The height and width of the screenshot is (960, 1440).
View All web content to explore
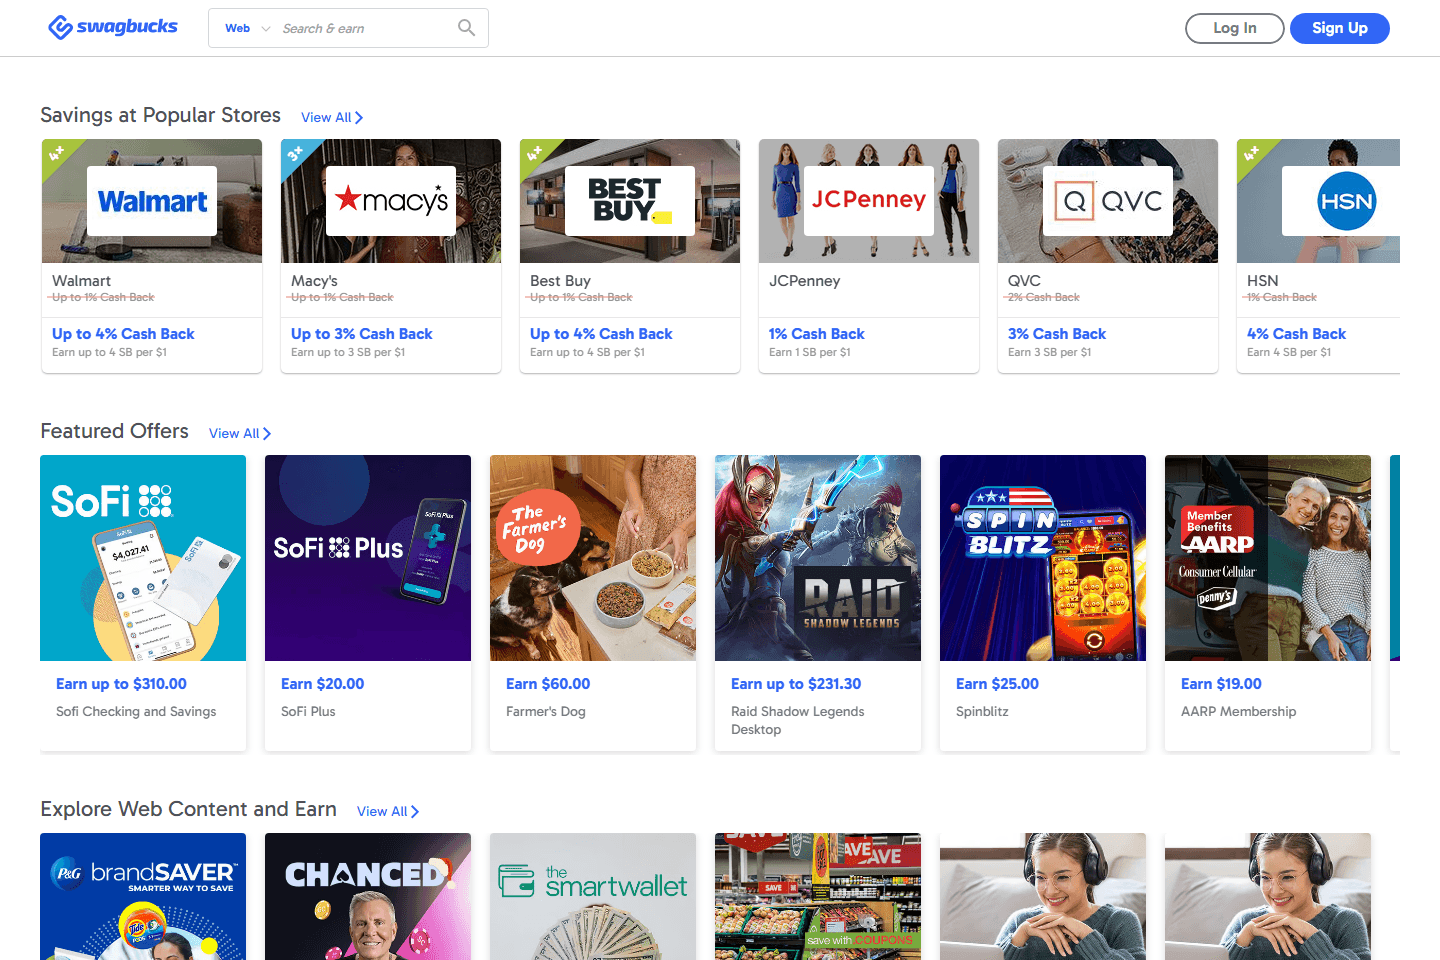(x=388, y=811)
